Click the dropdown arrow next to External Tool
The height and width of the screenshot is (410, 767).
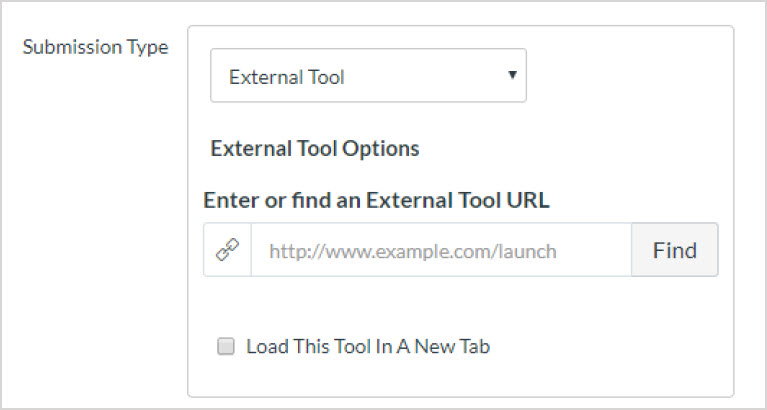[x=512, y=75]
